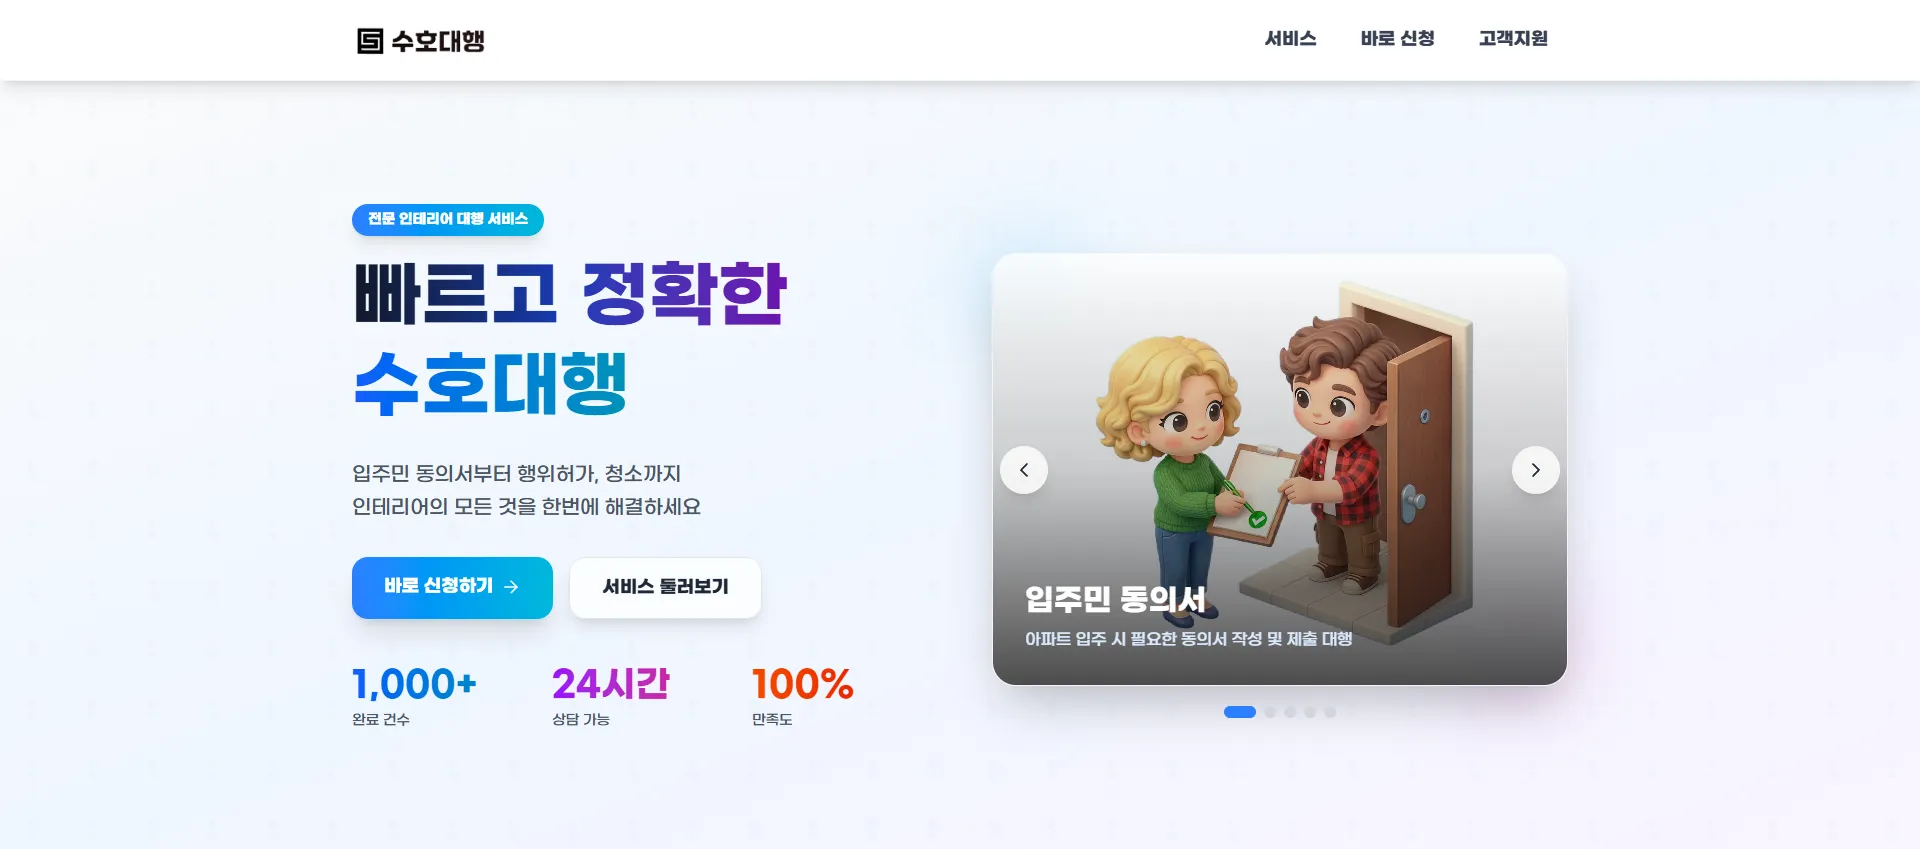Select the first active carousel indicator
The height and width of the screenshot is (849, 1920).
(1240, 712)
